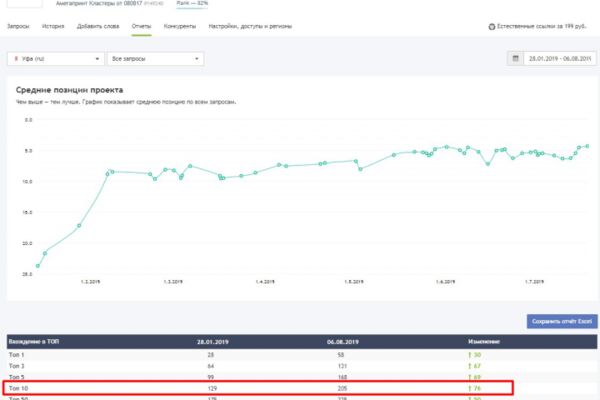Click the date range field 28.01.2019 - 06.08.2019
The image size is (600, 400).
pos(560,59)
